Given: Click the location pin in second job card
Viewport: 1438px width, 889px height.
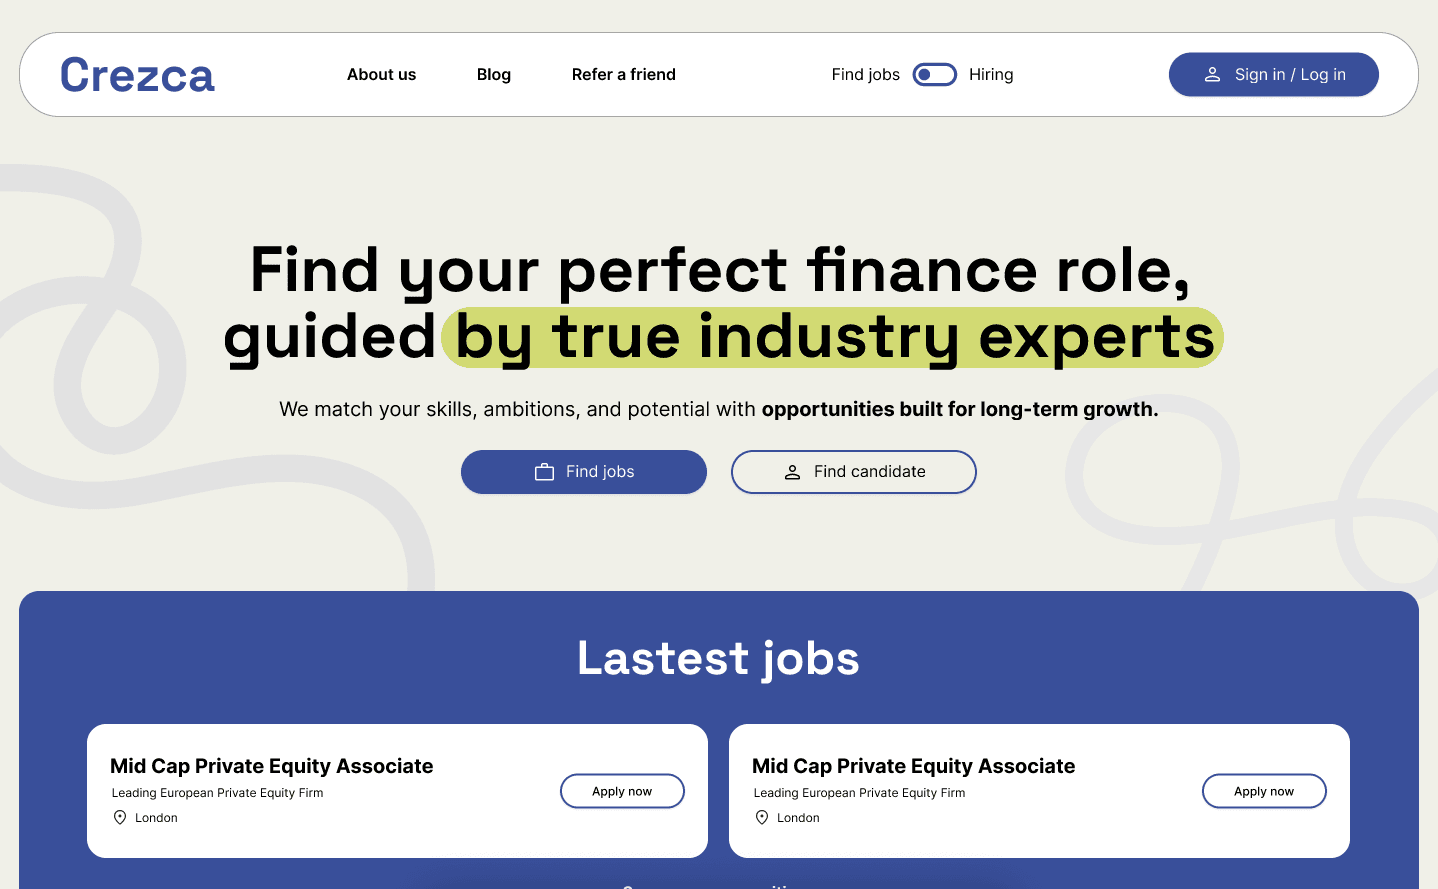Looking at the screenshot, I should coord(762,818).
